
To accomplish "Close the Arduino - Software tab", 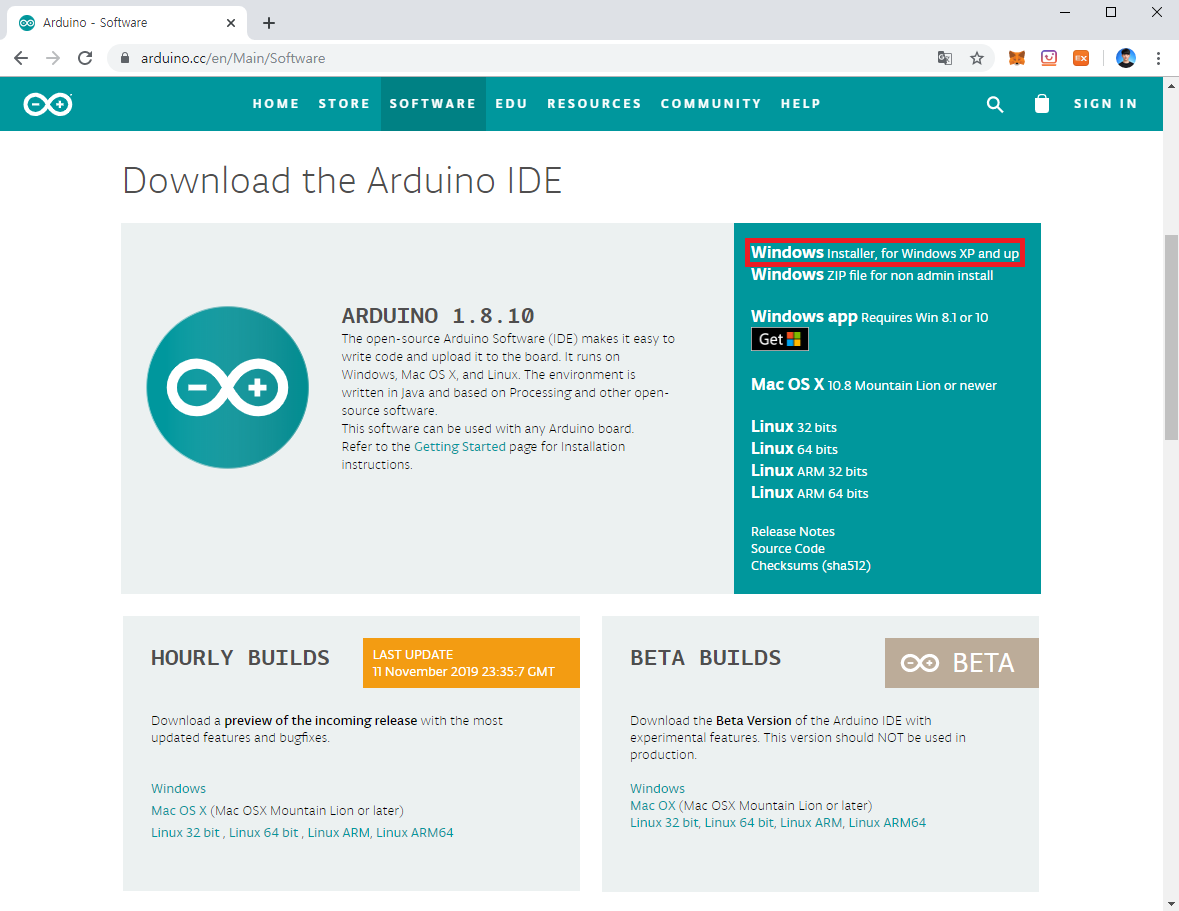I will (x=231, y=23).
